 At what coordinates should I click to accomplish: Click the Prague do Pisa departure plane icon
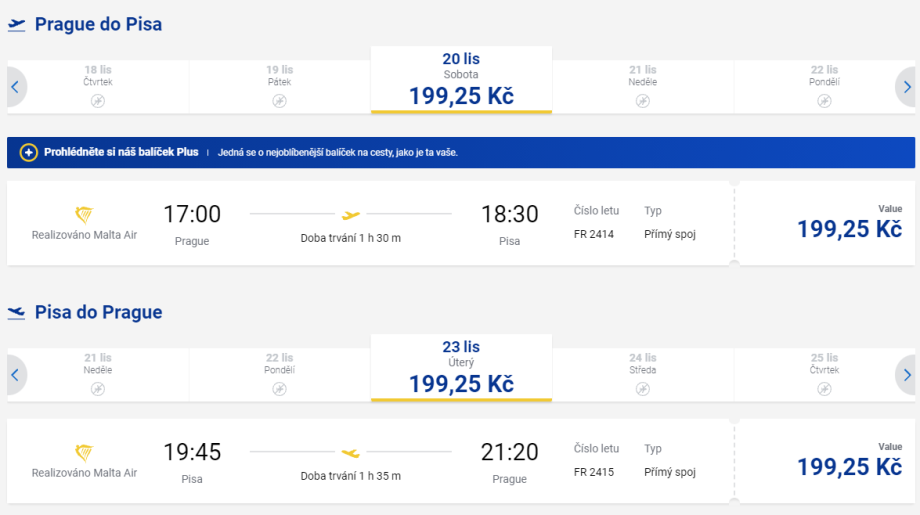click(16, 25)
